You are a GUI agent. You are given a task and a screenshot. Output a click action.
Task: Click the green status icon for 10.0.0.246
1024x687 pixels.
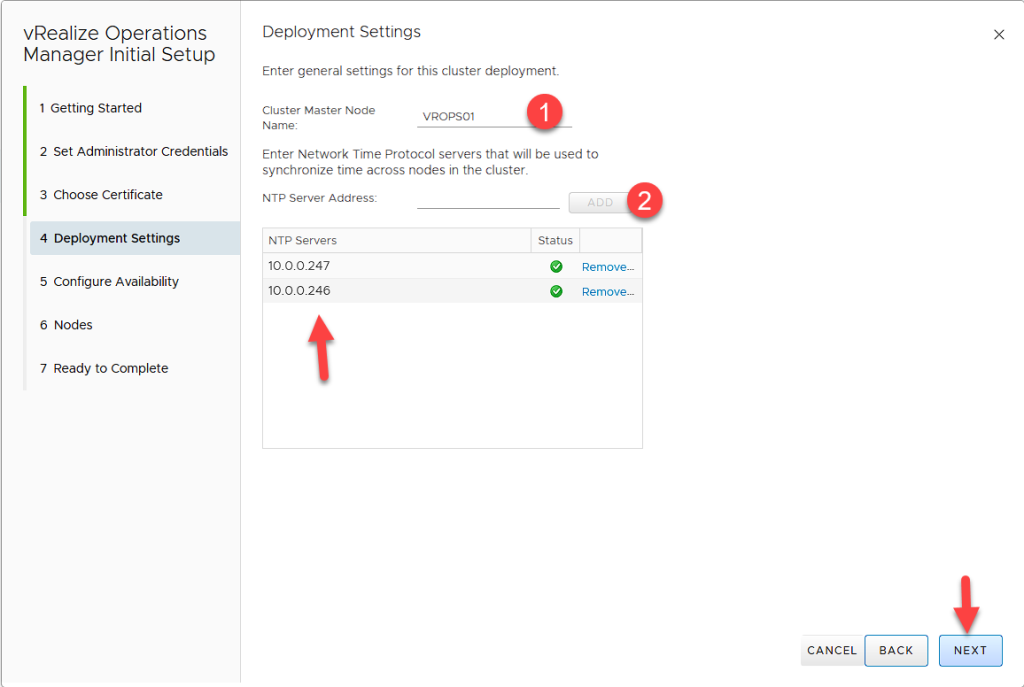556,291
